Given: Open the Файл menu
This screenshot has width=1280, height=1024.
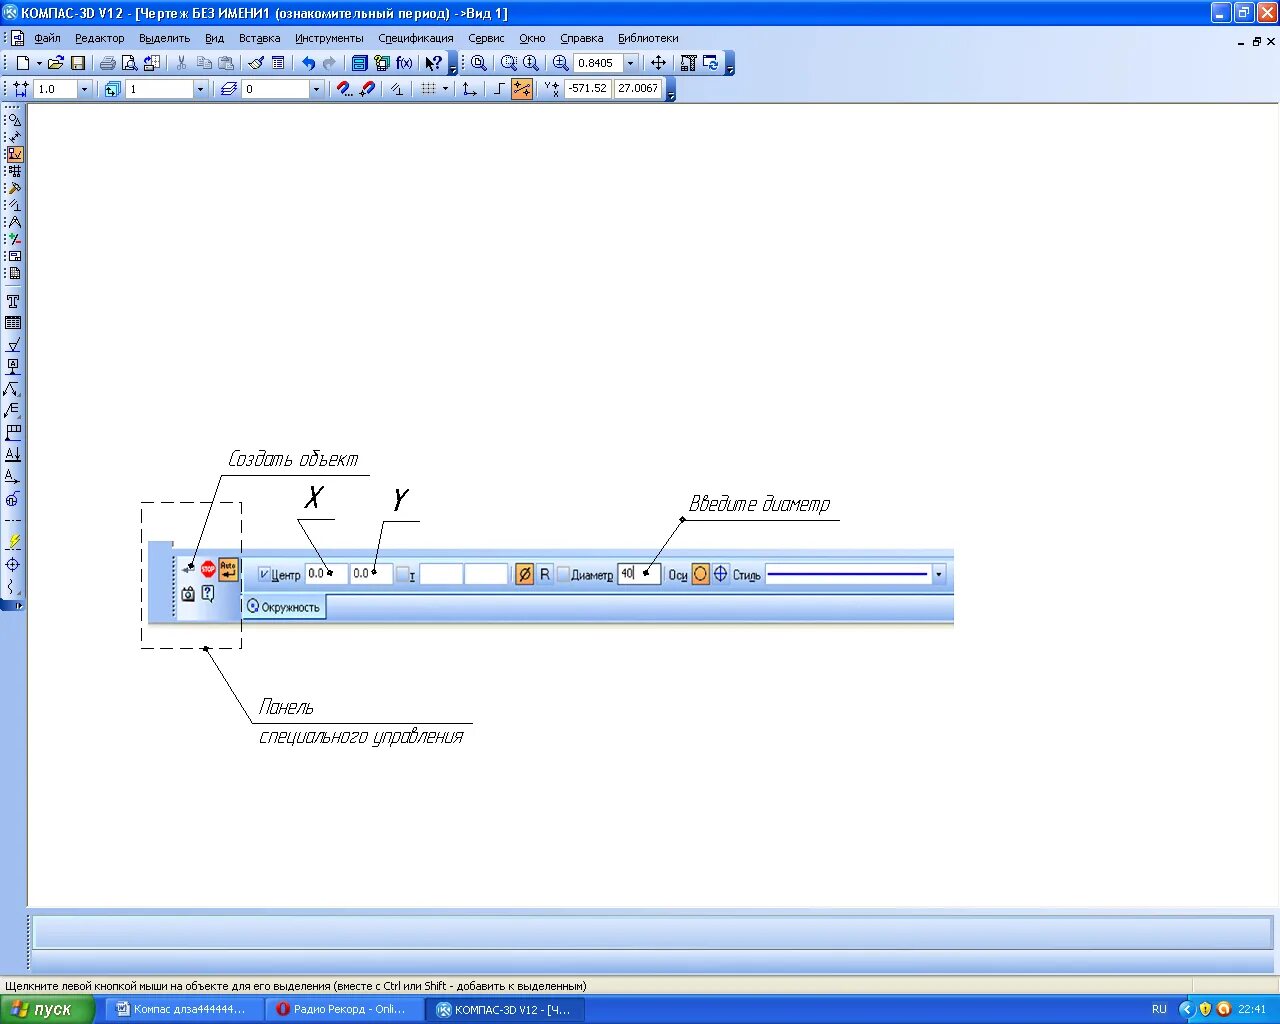Looking at the screenshot, I should click(x=47, y=38).
